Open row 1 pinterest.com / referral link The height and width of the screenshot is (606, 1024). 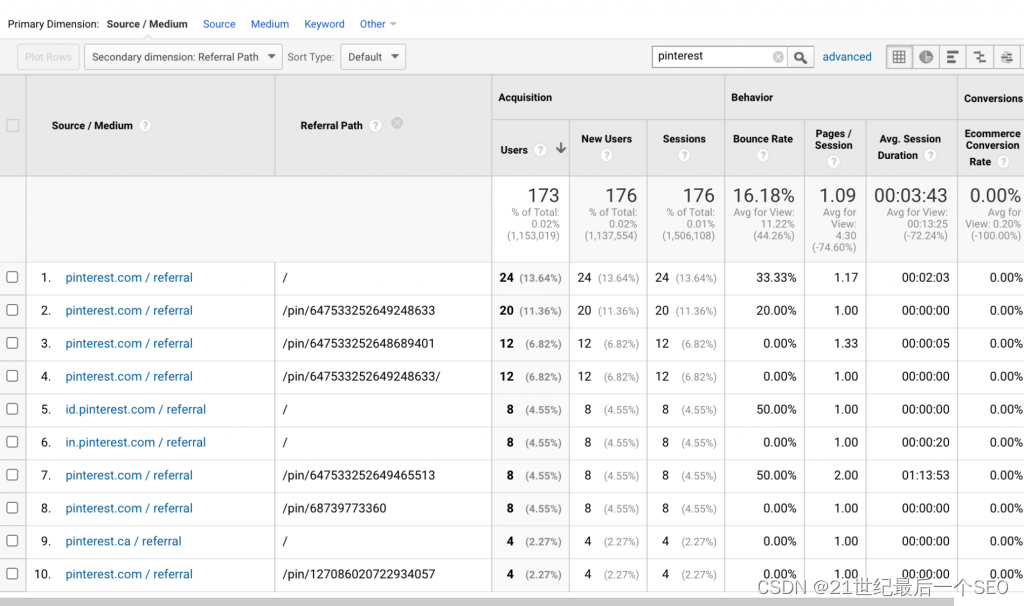[x=129, y=278]
